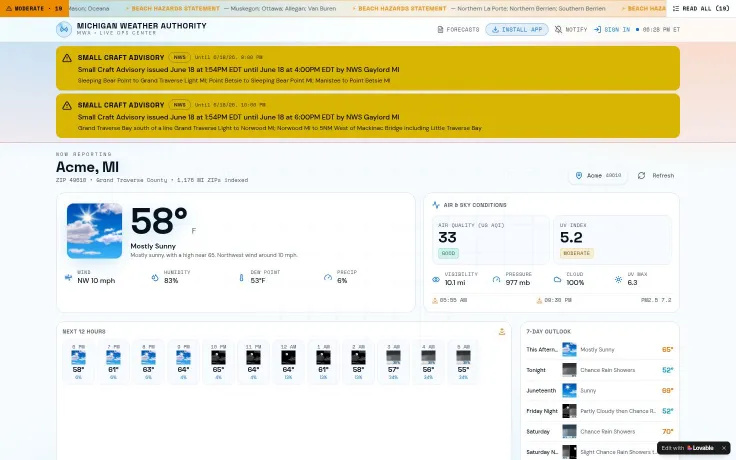Viewport: 736px width, 460px height.
Task: Close the Edit with Lovable badge
Action: point(724,448)
